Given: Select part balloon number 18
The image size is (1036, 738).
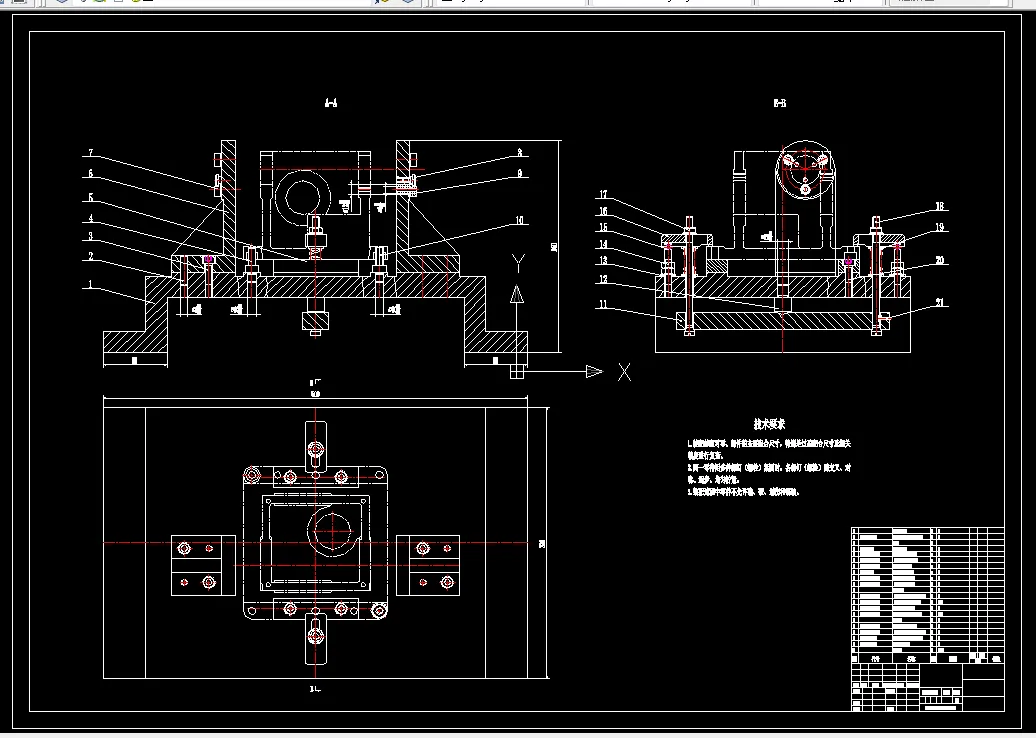Looking at the screenshot, I should coord(940,207).
